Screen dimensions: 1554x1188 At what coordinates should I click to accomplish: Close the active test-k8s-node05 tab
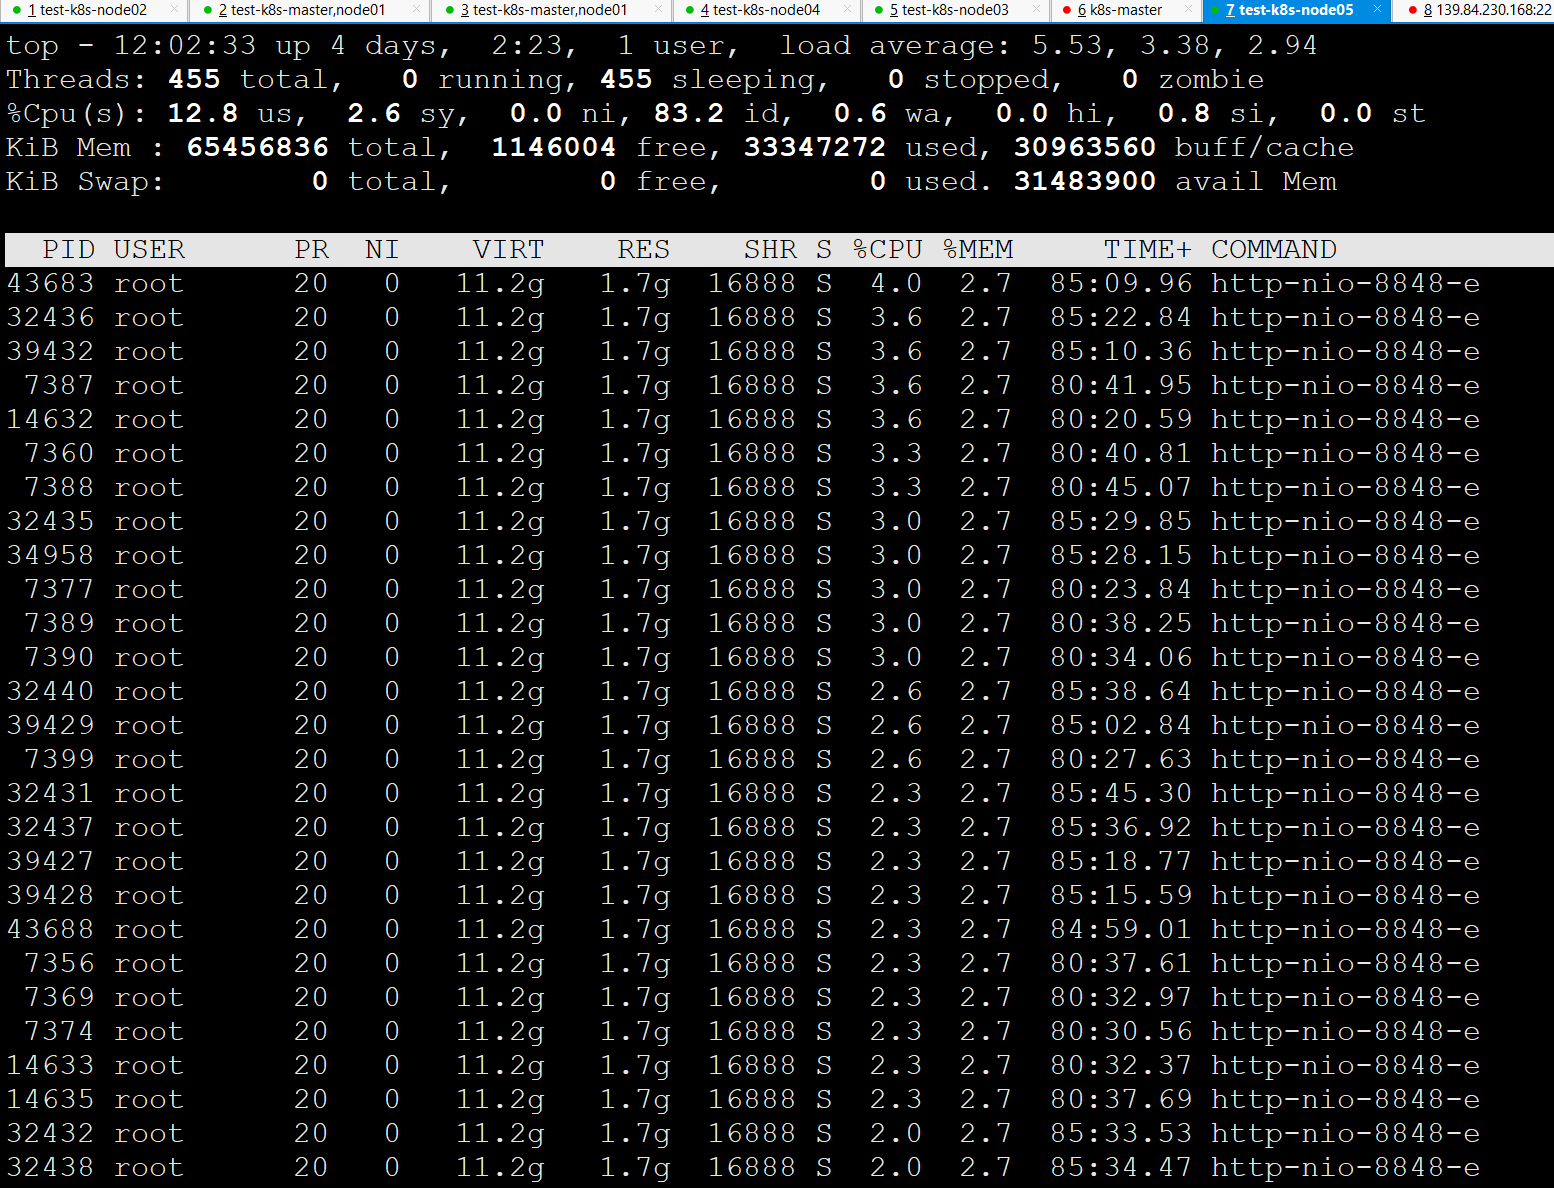1377,10
